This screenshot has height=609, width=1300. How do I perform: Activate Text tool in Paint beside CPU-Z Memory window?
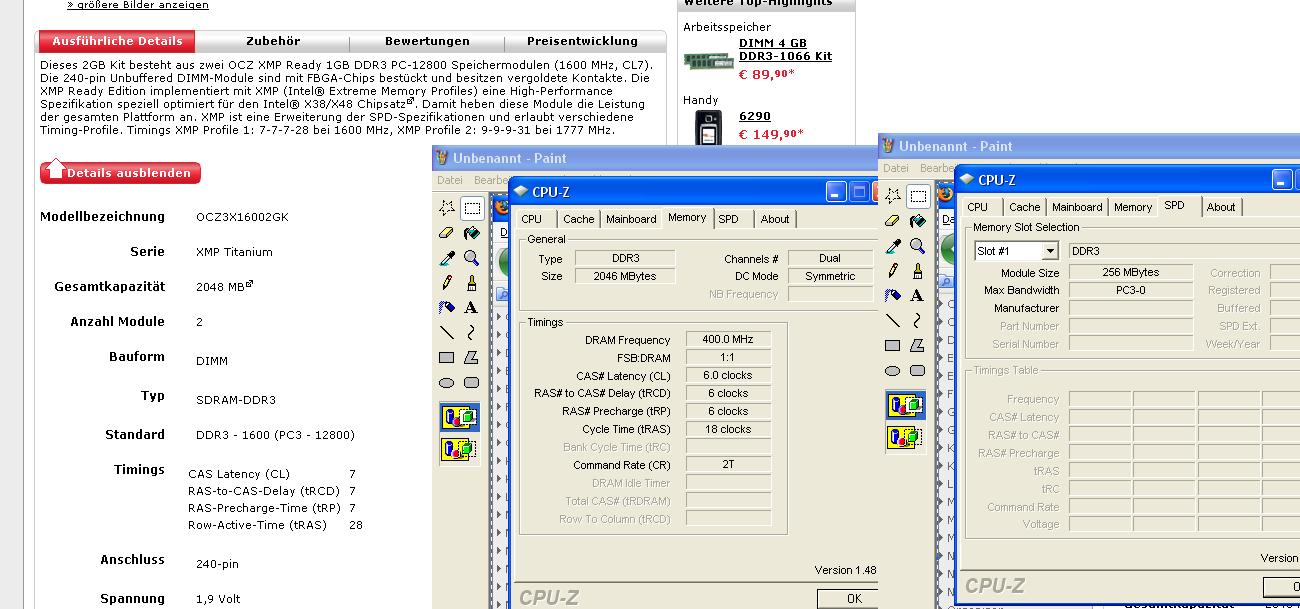pos(471,308)
